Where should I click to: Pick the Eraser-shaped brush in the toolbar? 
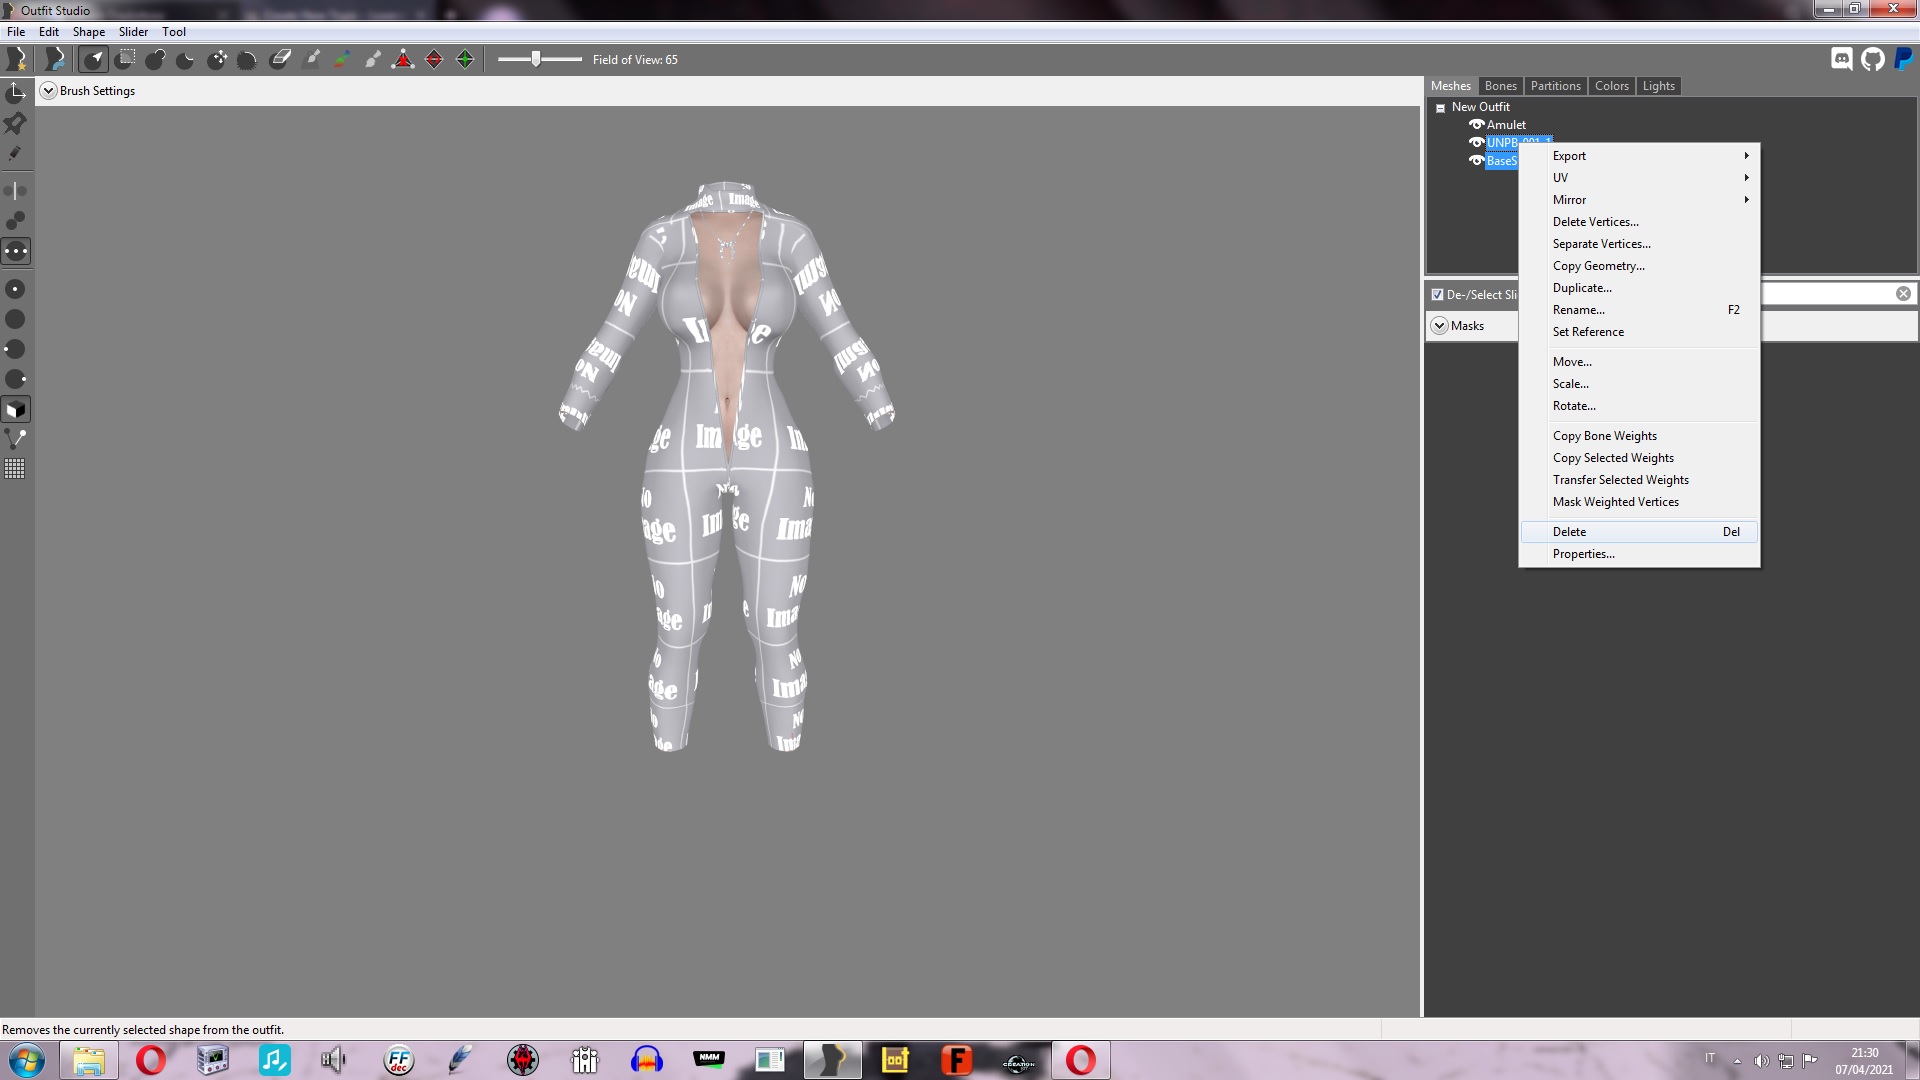pyautogui.click(x=280, y=60)
